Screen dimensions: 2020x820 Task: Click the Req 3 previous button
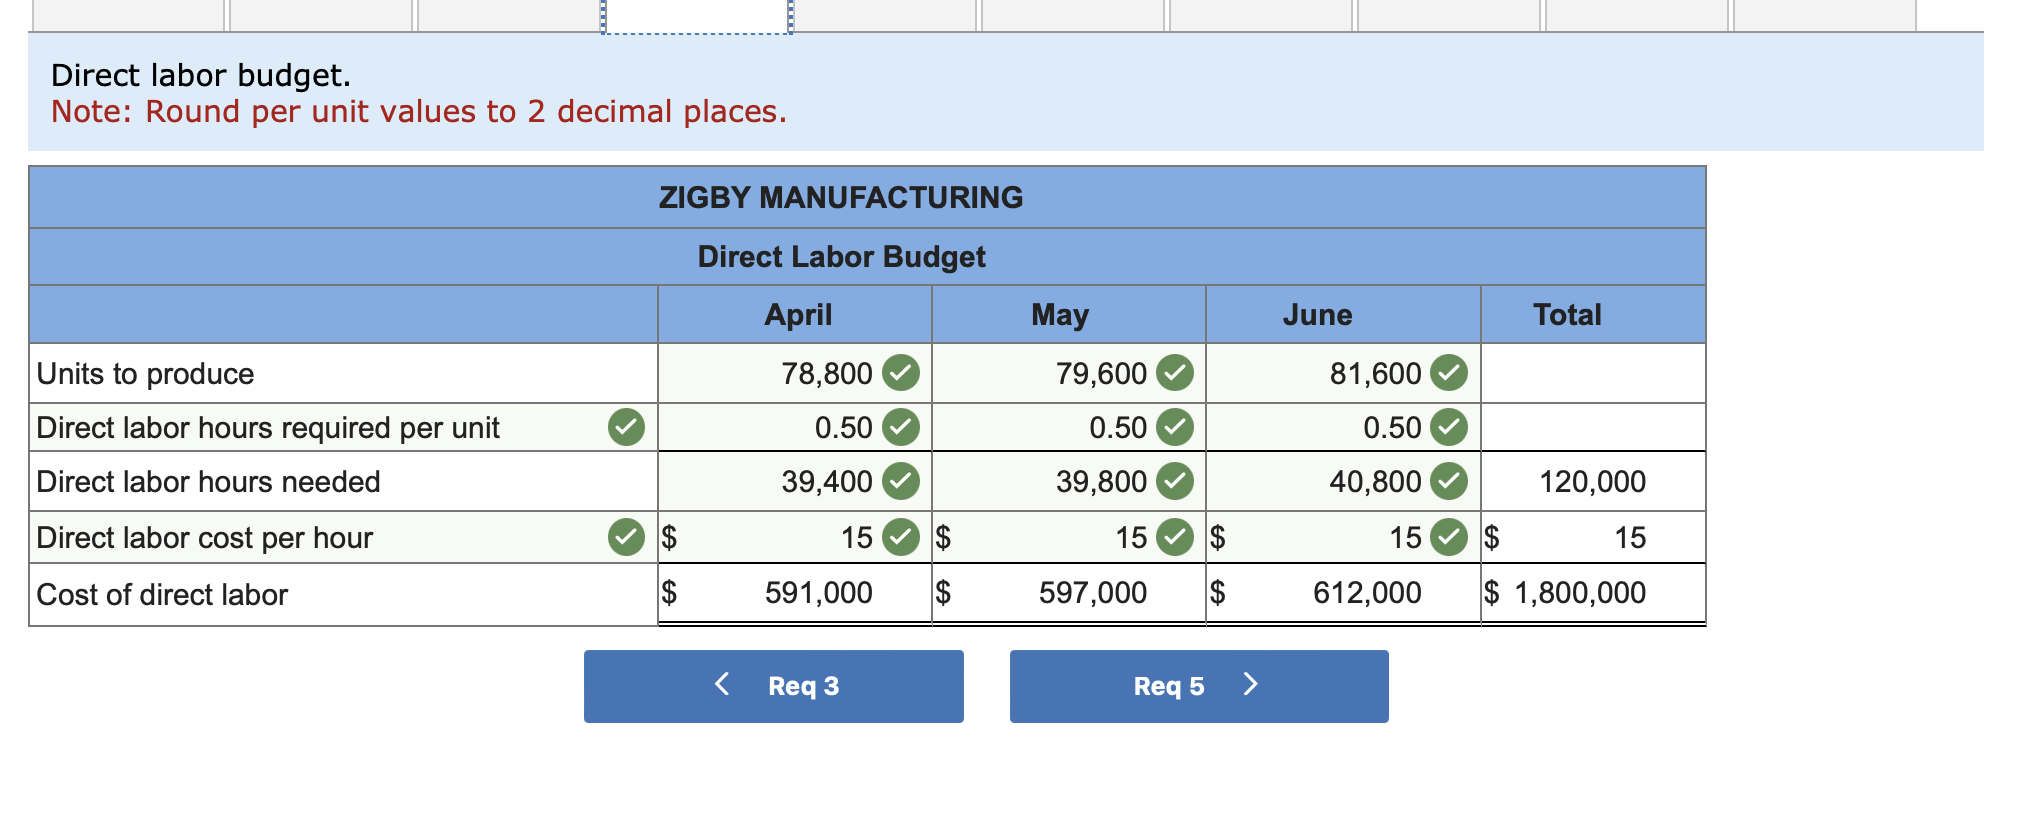773,686
